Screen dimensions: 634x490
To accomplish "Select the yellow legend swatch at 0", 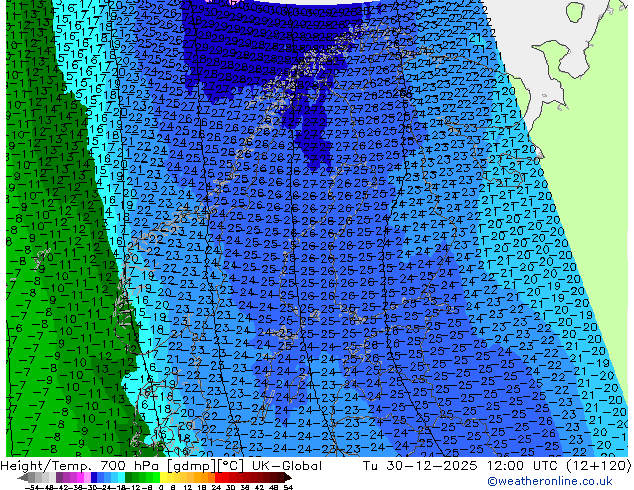I will pos(163,477).
